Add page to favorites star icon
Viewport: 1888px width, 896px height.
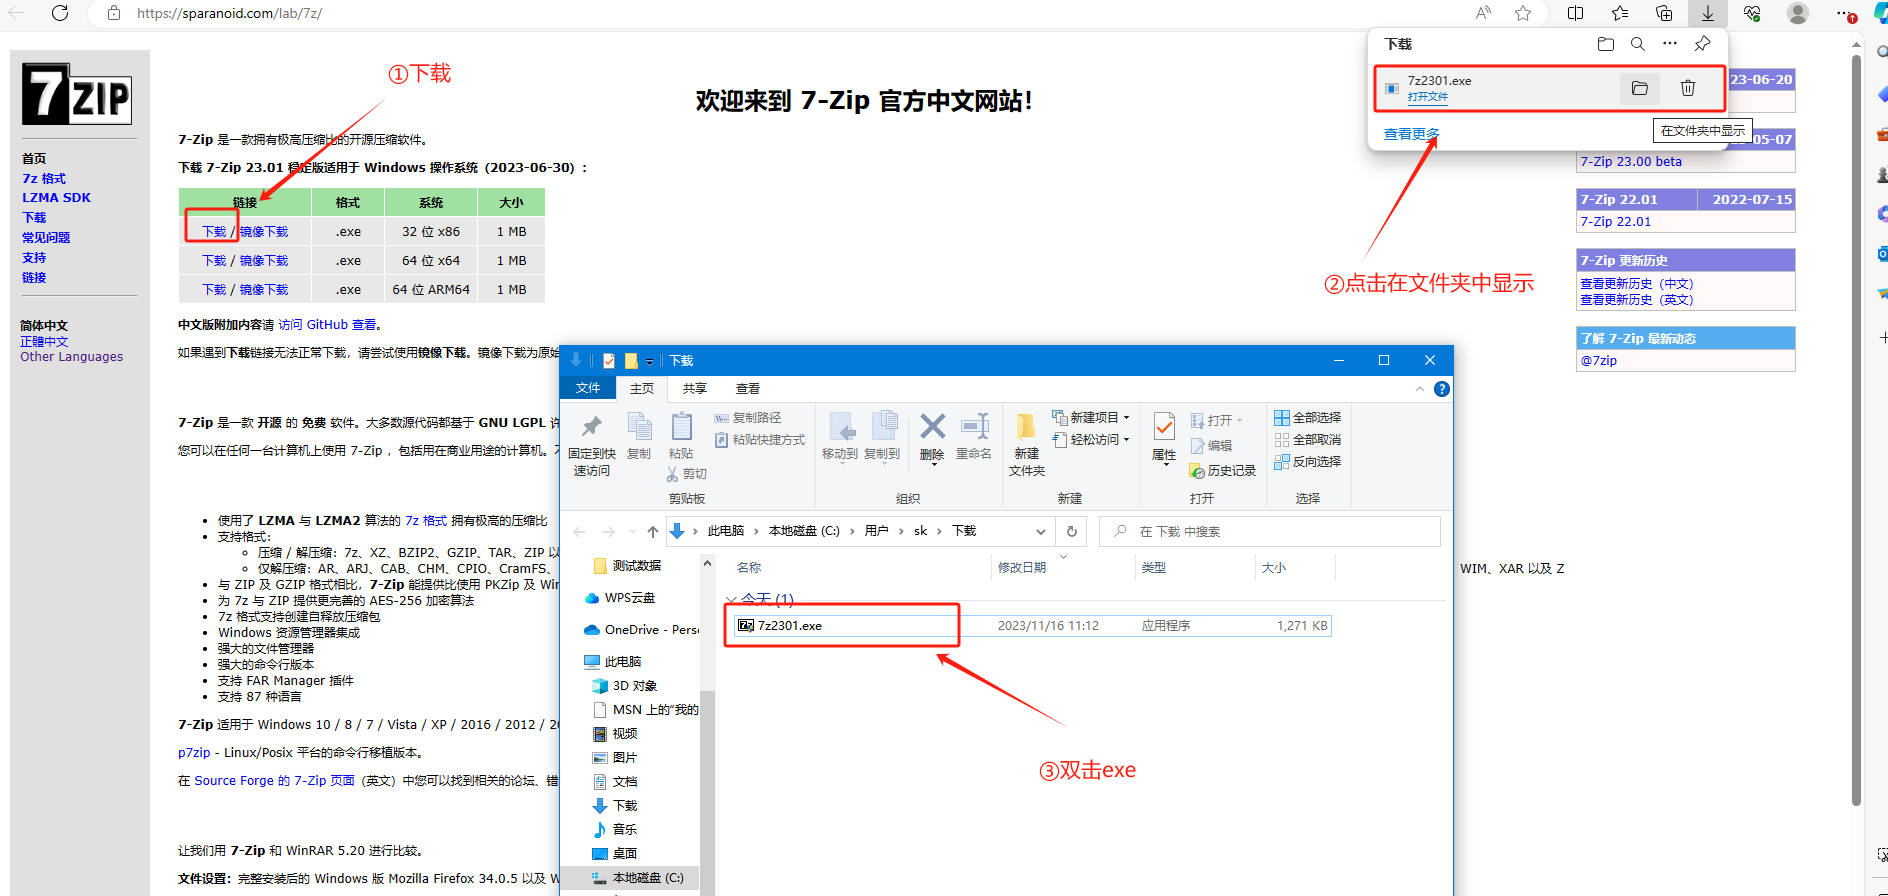pyautogui.click(x=1523, y=13)
